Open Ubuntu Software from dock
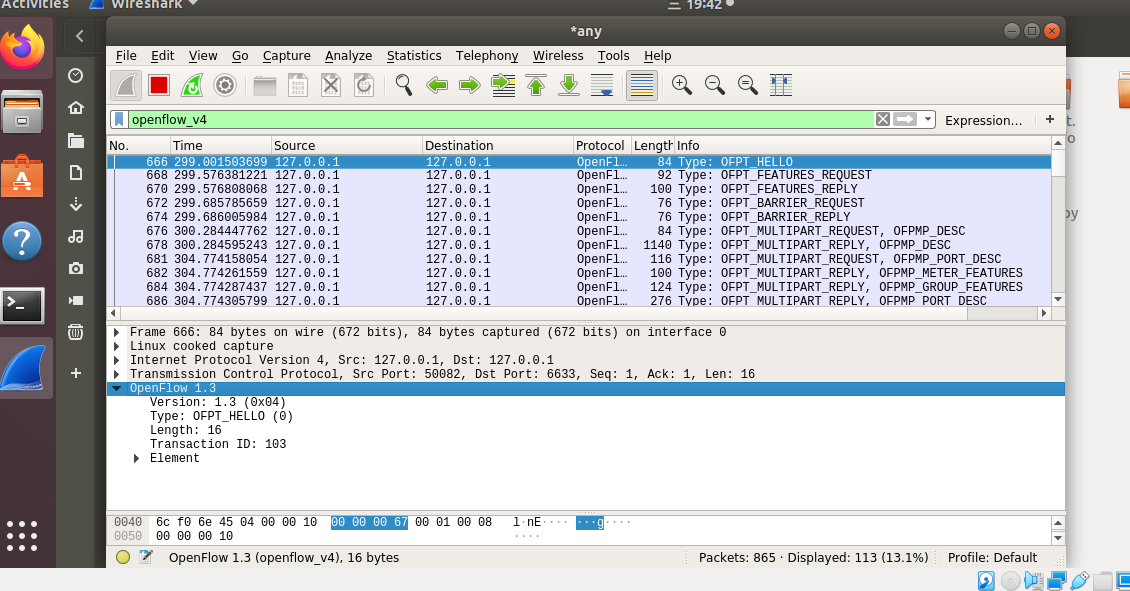This screenshot has width=1130, height=591. pos(22,177)
